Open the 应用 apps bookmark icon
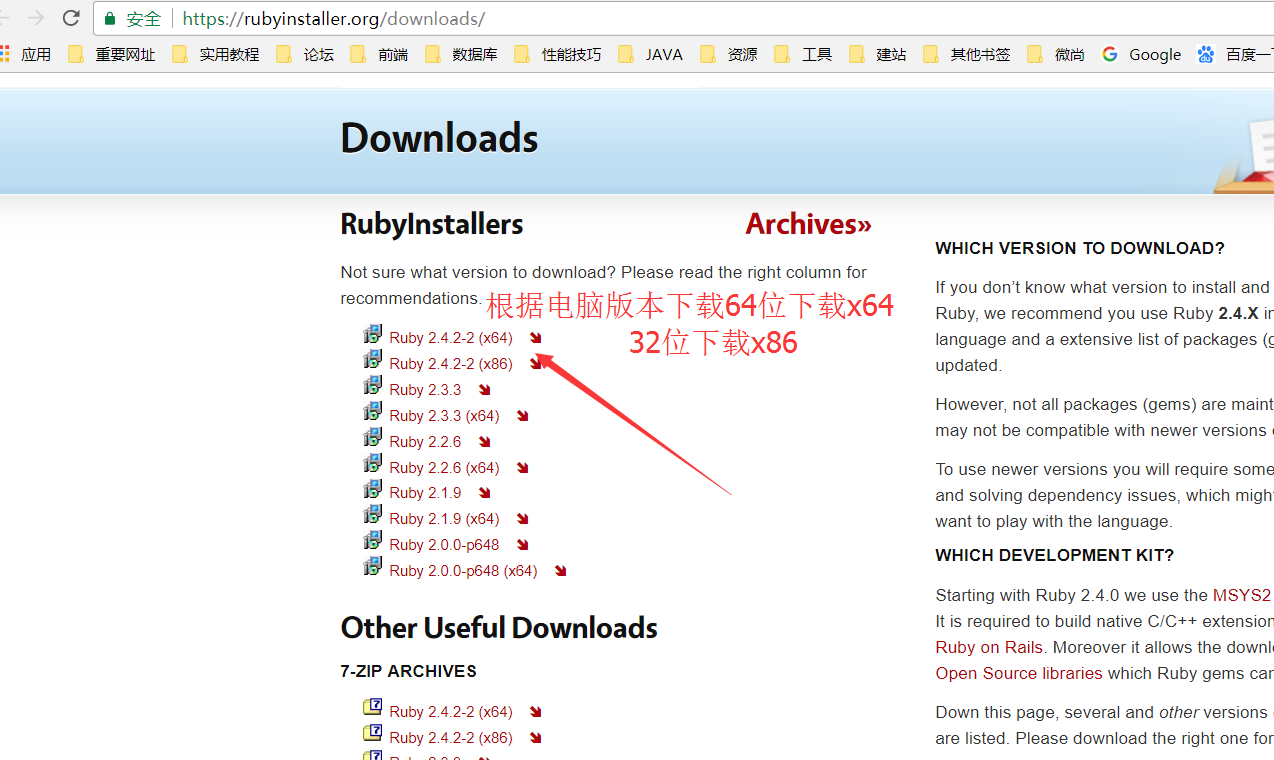 pos(27,54)
